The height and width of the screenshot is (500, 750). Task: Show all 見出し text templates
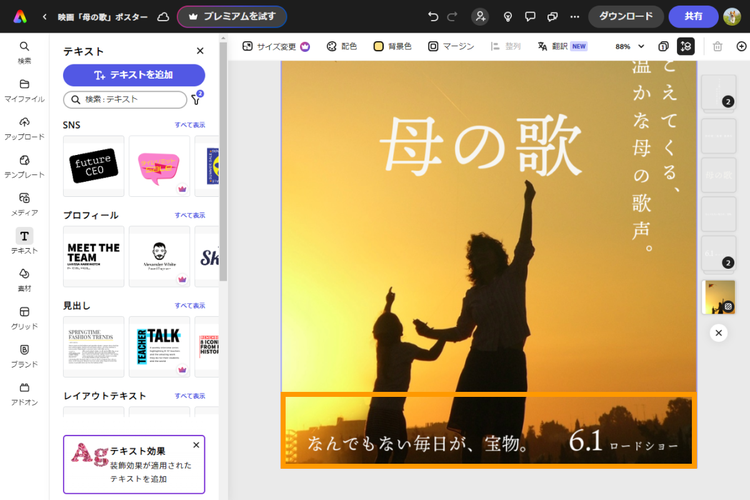189,305
